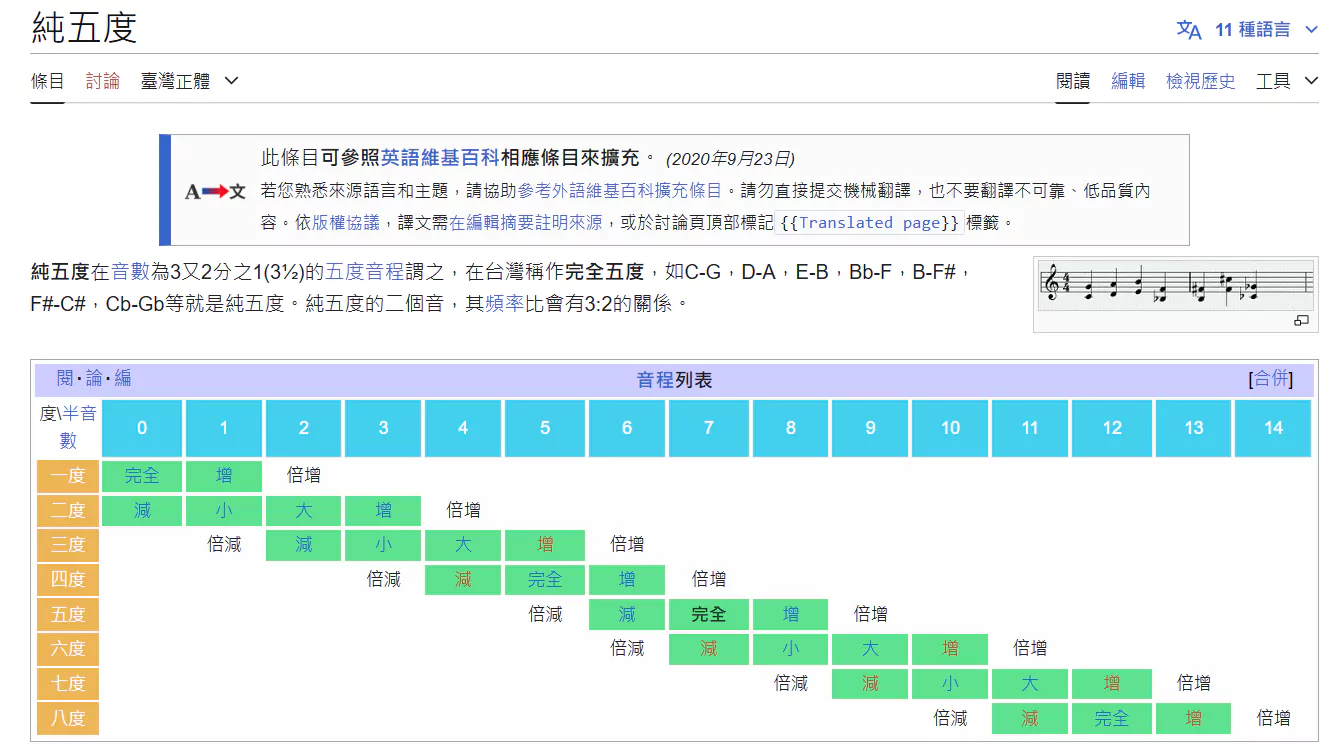
Task: Open 增 in the 一度 row
Action: [x=224, y=476]
